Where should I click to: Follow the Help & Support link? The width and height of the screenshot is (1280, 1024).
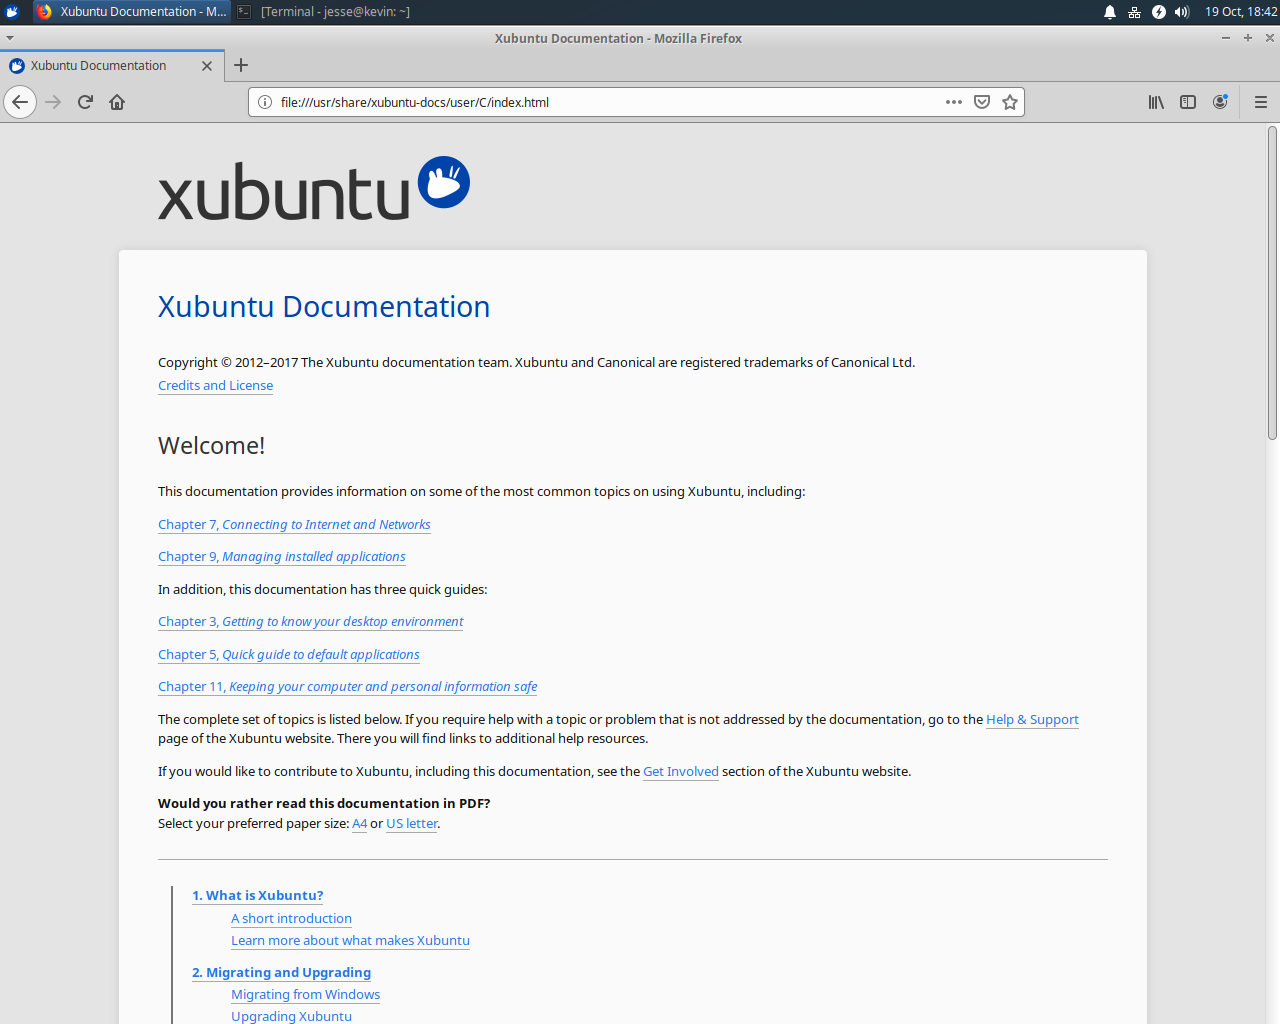[x=1032, y=720]
